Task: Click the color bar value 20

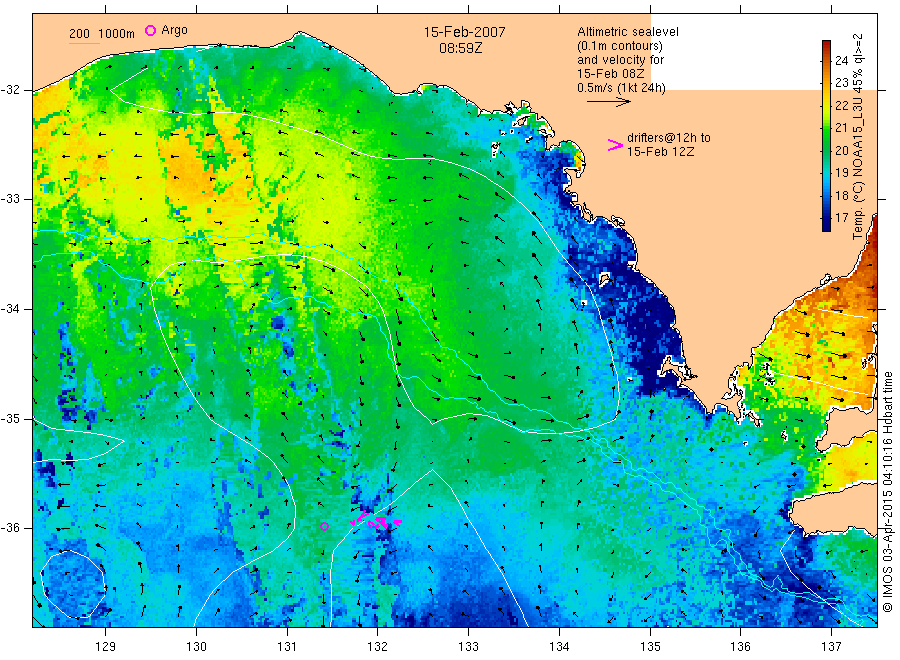Action: [x=841, y=150]
